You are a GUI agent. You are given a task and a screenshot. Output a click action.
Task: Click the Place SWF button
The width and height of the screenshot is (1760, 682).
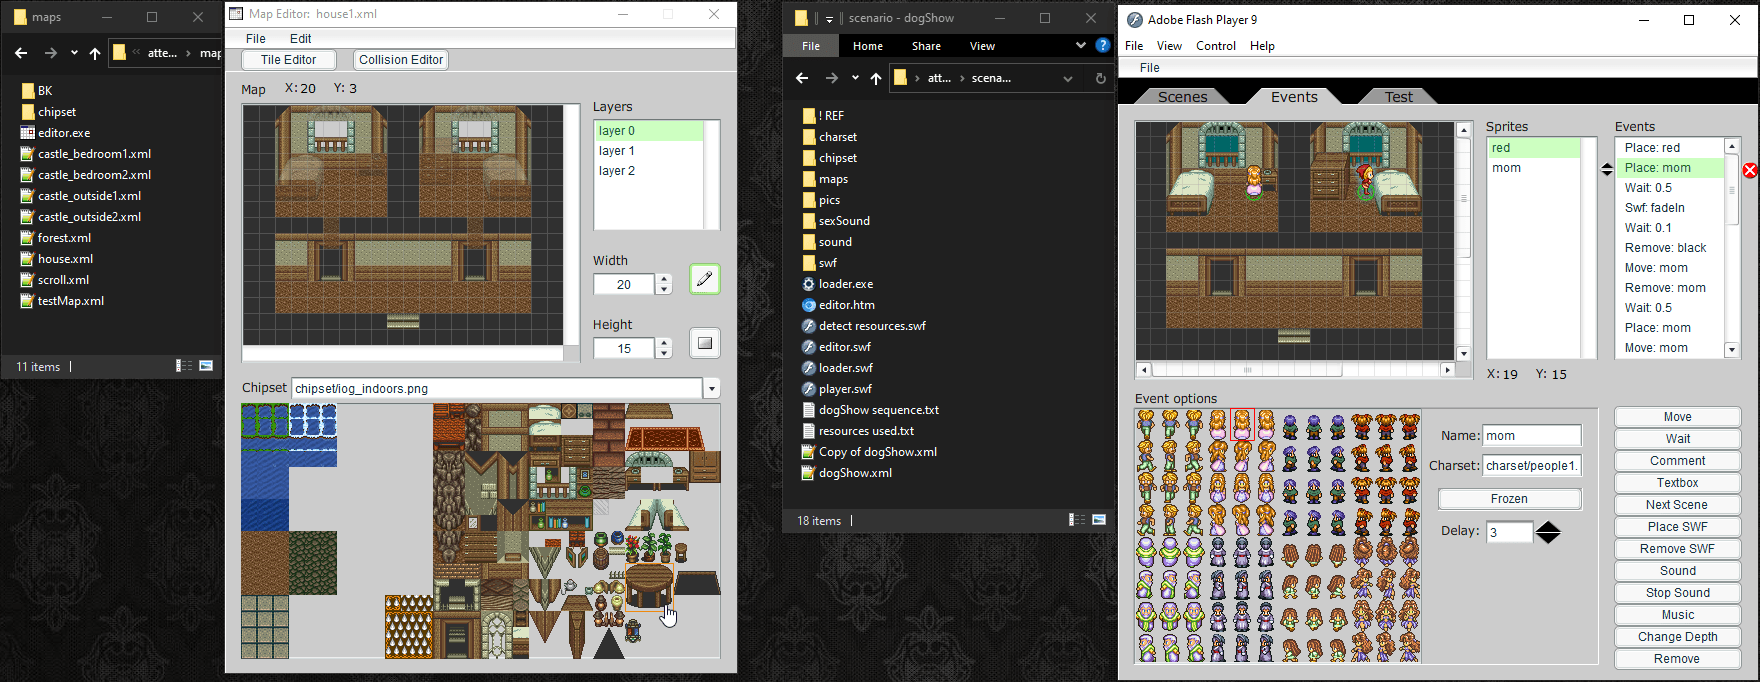click(1677, 527)
